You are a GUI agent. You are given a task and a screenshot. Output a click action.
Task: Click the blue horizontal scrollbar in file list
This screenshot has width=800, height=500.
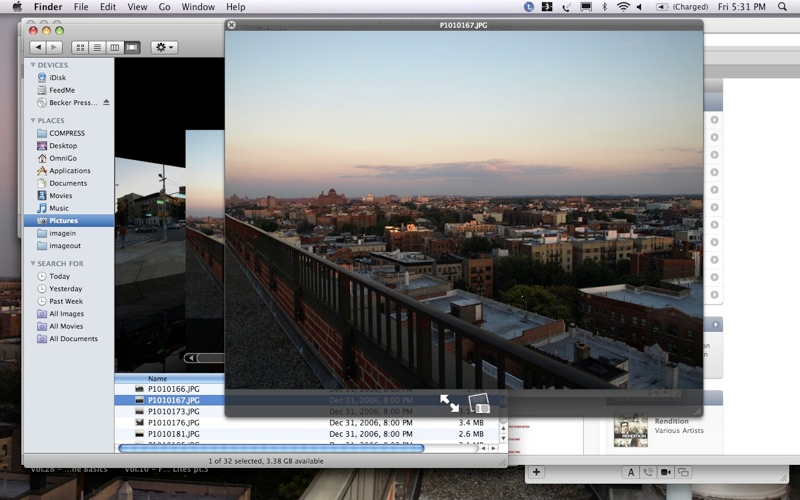(x=271, y=448)
